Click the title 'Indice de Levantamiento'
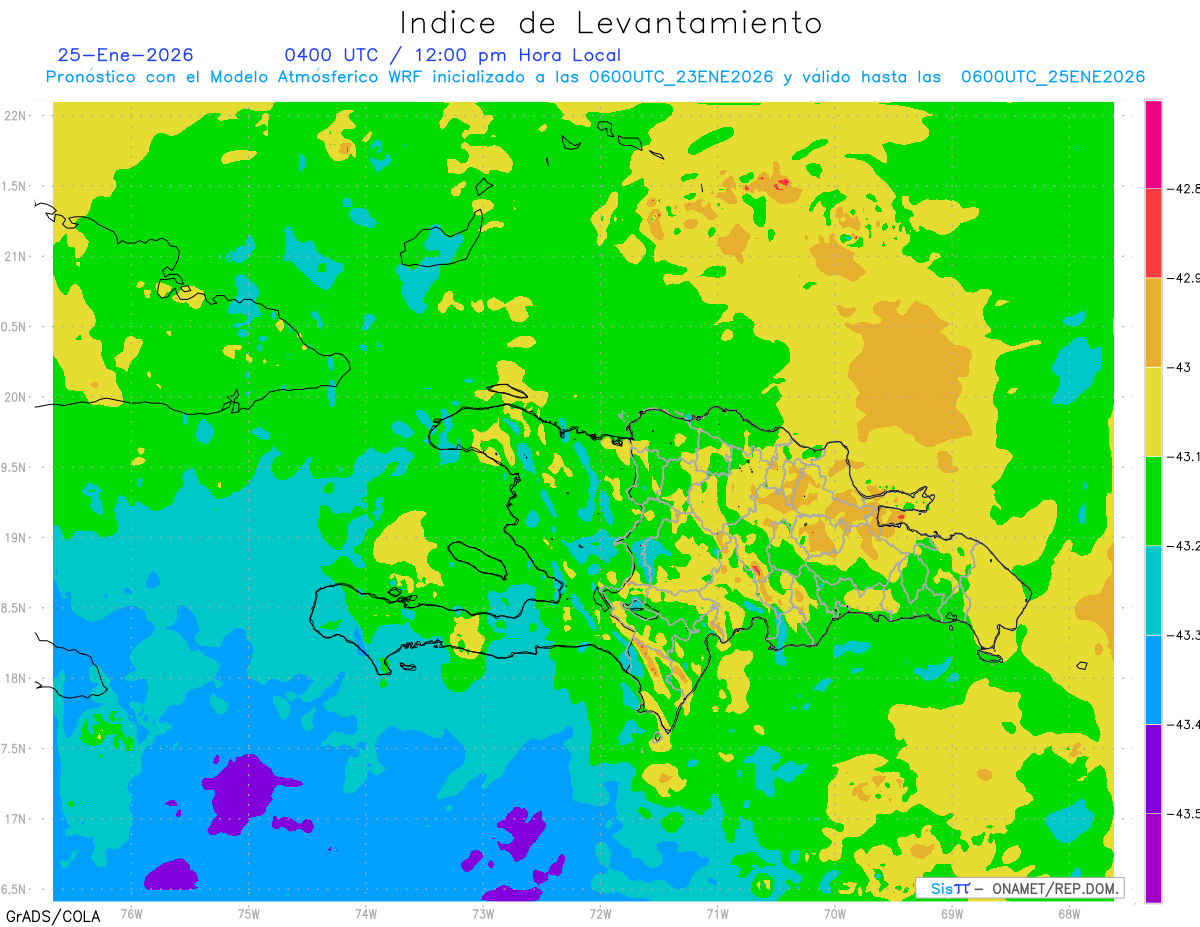1200x927 pixels. click(610, 23)
